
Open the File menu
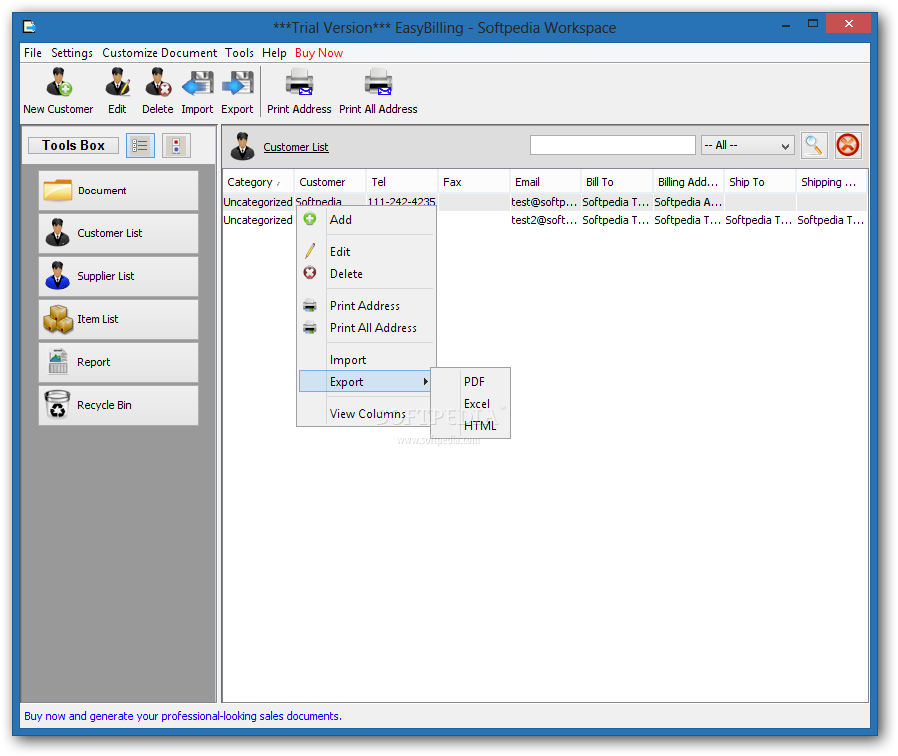click(x=33, y=53)
